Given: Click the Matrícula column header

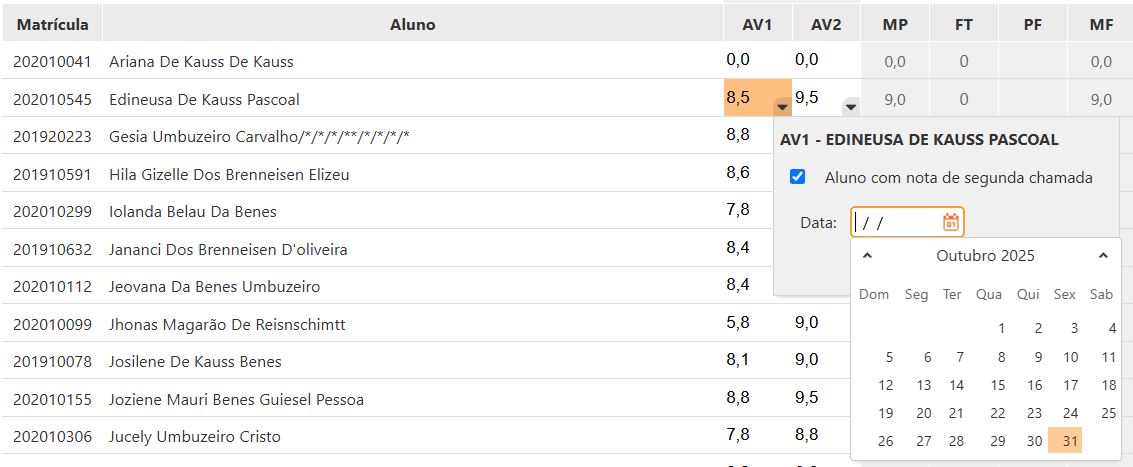Looking at the screenshot, I should point(52,24).
